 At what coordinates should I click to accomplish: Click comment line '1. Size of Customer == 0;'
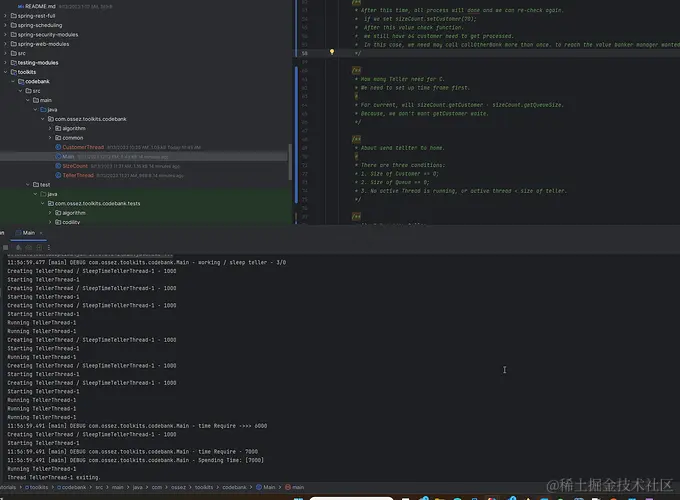(397, 174)
